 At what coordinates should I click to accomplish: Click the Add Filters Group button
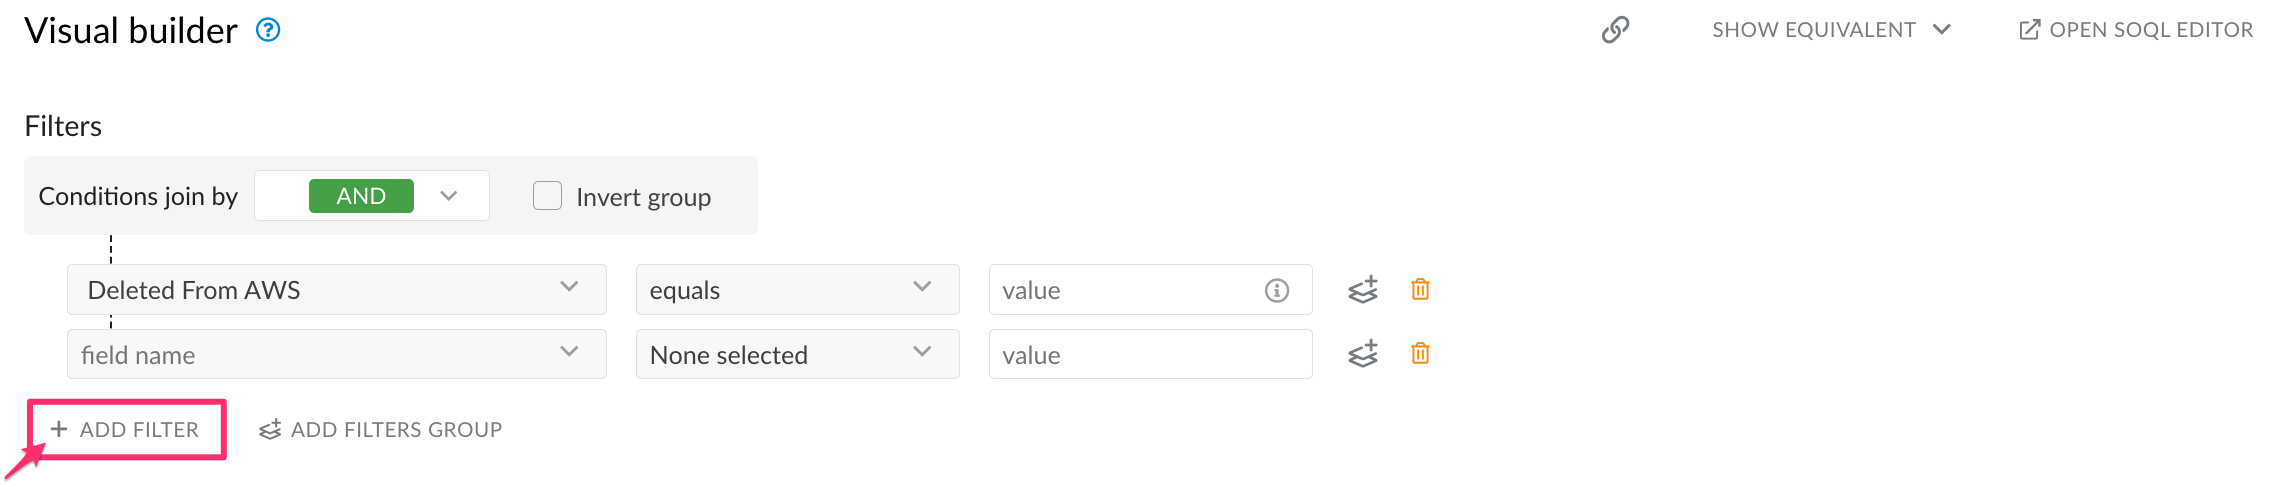[381, 430]
